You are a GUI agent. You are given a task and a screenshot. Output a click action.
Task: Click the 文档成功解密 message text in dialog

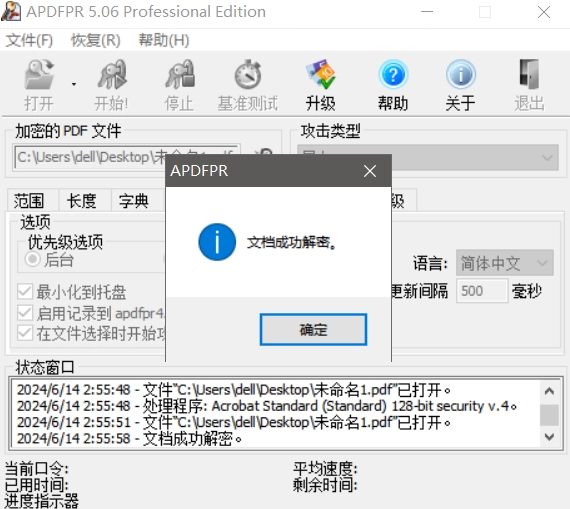click(291, 243)
